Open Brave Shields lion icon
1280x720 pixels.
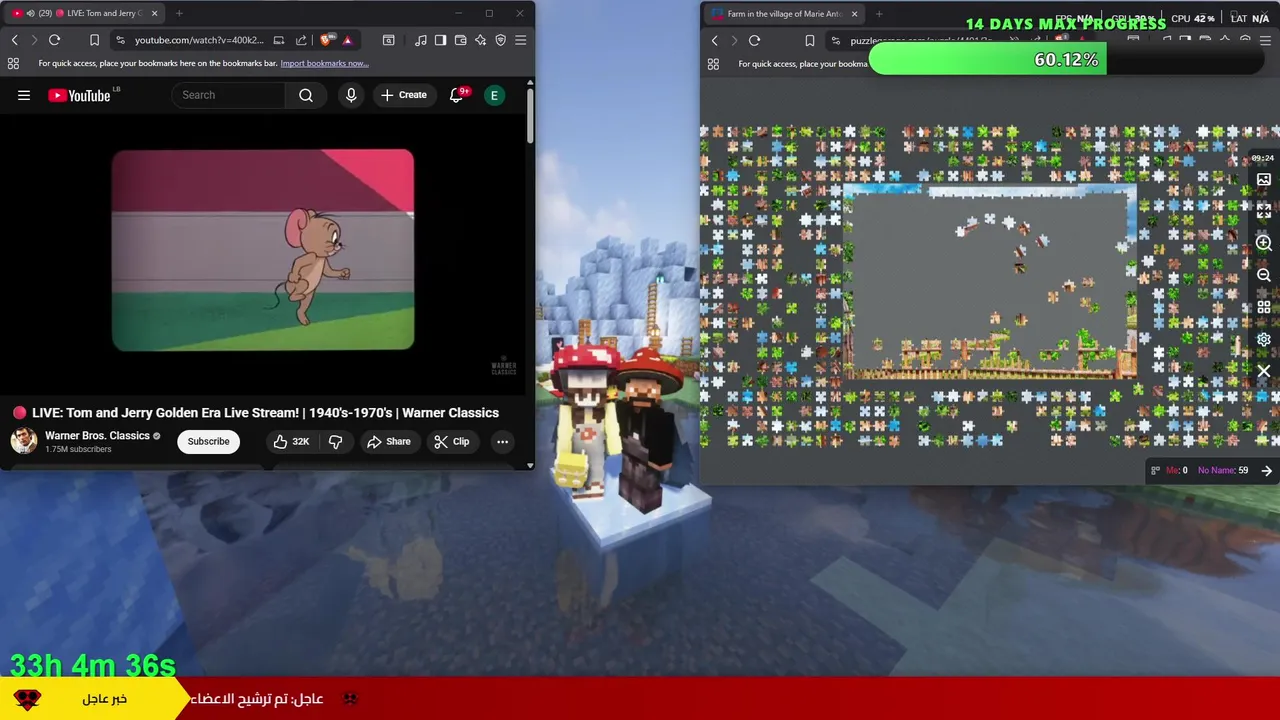click(x=327, y=40)
